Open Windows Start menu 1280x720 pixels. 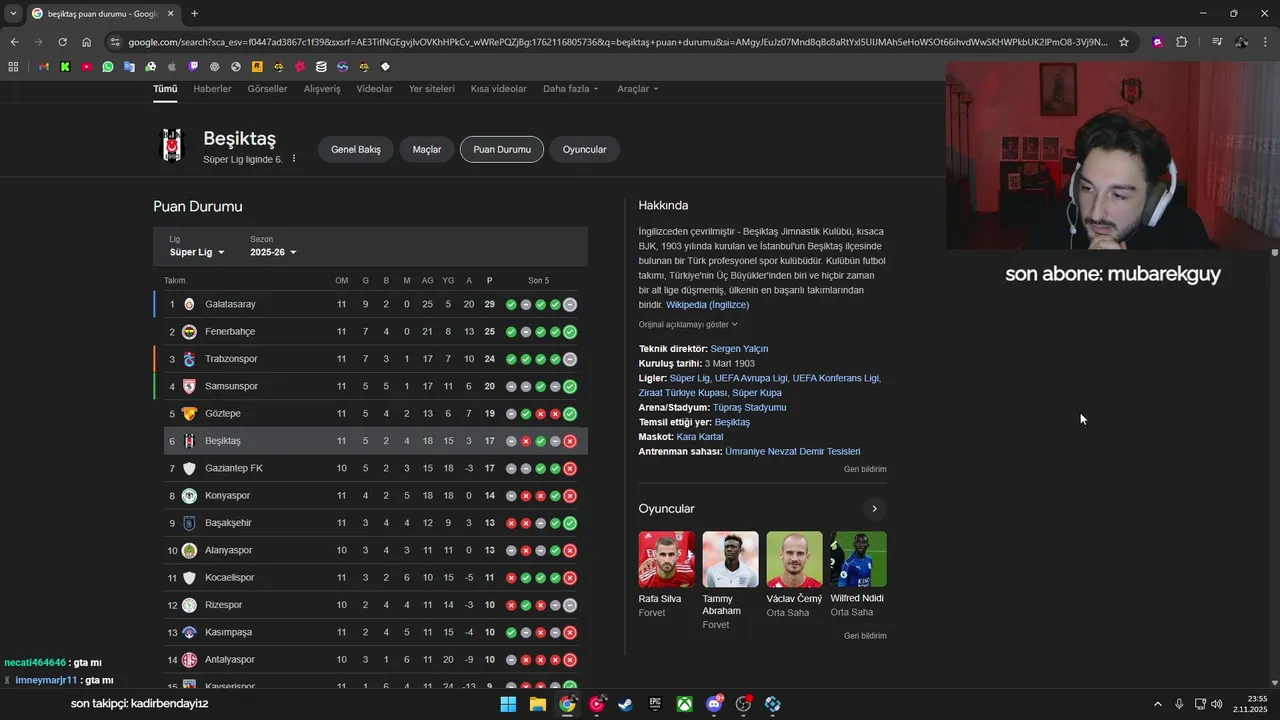pos(508,704)
